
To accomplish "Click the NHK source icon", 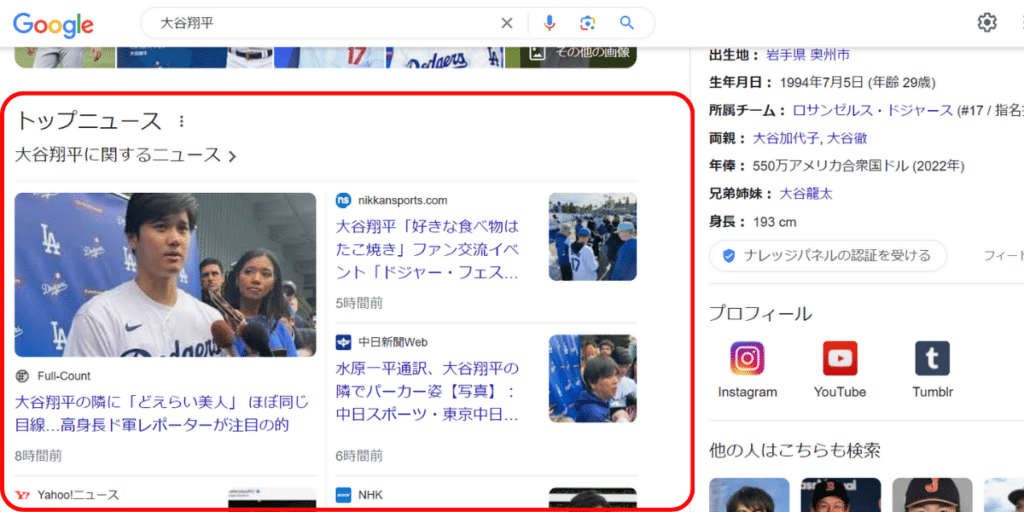I will click(x=344, y=494).
